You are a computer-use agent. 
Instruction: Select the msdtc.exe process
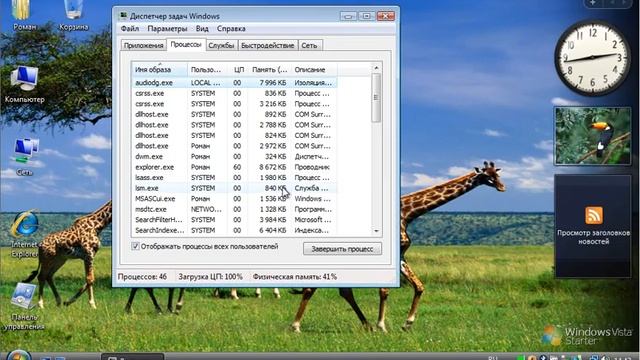pos(234,209)
